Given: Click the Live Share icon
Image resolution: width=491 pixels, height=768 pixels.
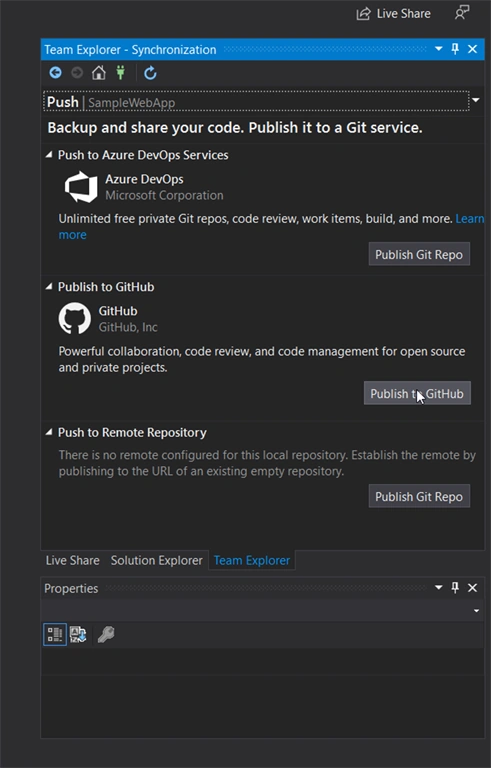Looking at the screenshot, I should [x=363, y=14].
